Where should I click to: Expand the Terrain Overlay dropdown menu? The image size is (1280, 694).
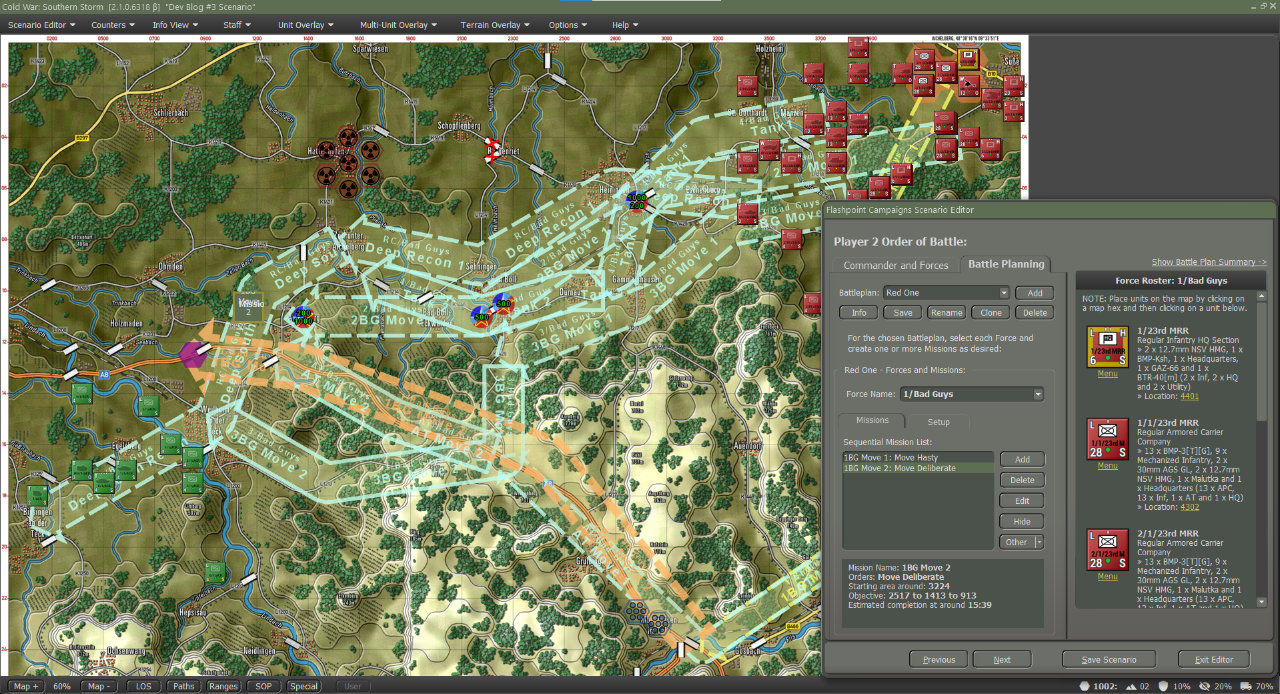[x=496, y=24]
